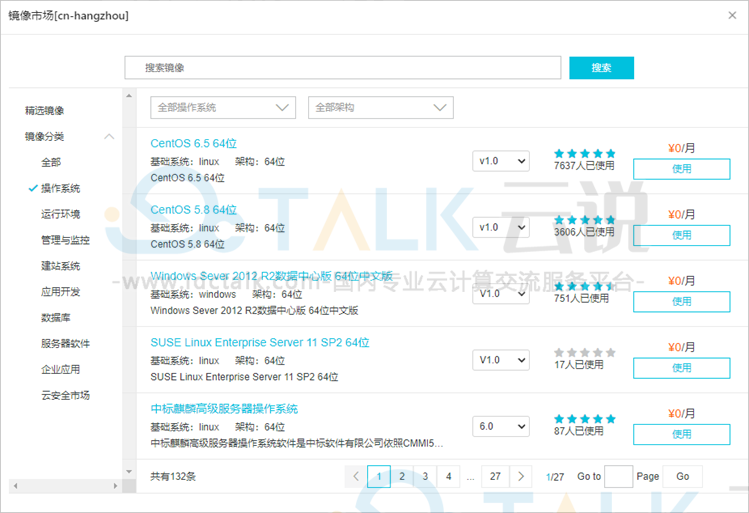Image resolution: width=749 pixels, height=513 pixels.
Task: Open SUSE Linux Enterprise Server 11 SP2 link
Action: click(260, 342)
